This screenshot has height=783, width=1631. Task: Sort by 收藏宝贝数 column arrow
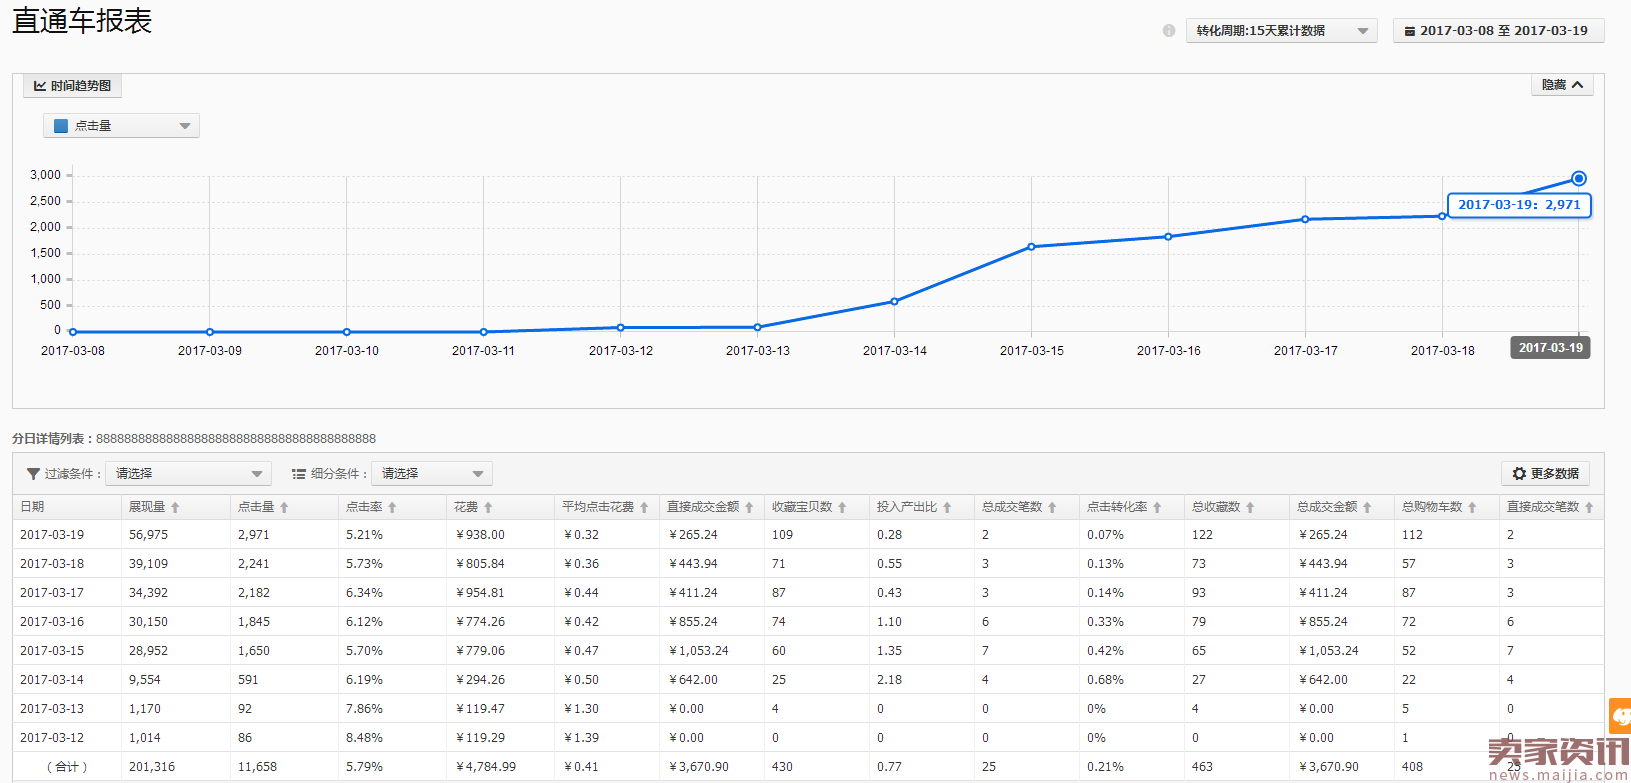[842, 508]
